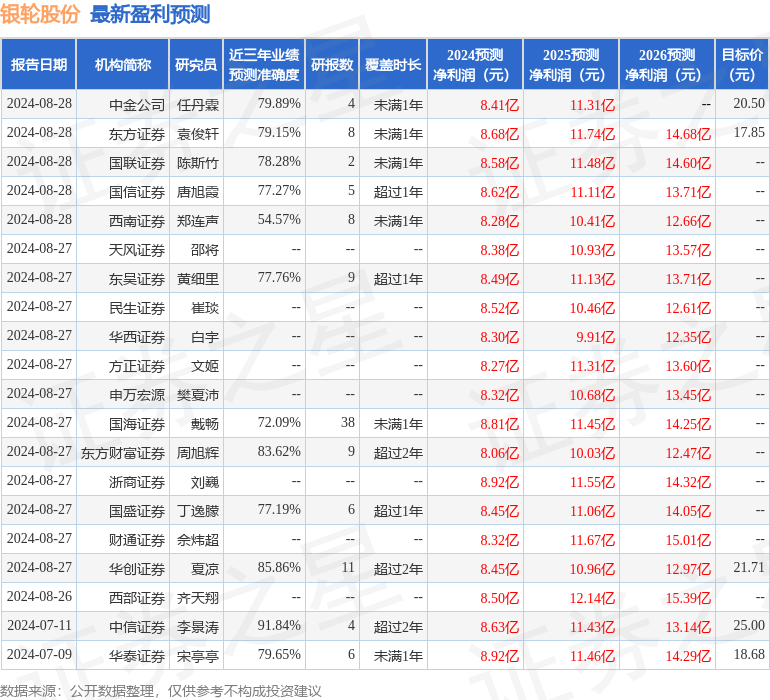Click analyst name 黄细里
The image size is (770, 700).
(198, 279)
